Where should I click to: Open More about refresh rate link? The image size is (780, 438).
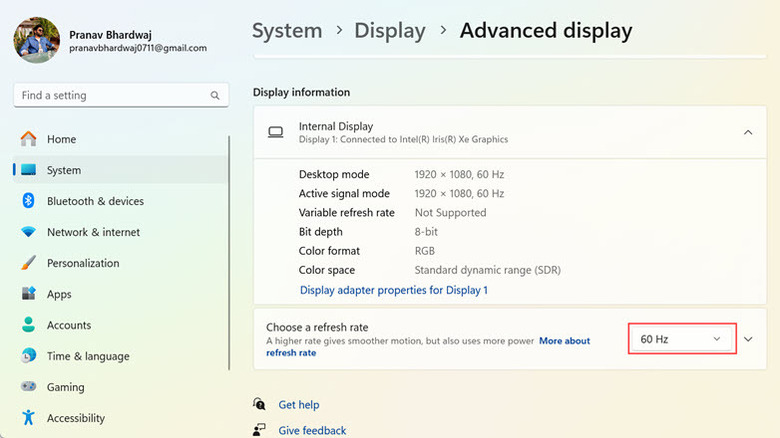(564, 341)
